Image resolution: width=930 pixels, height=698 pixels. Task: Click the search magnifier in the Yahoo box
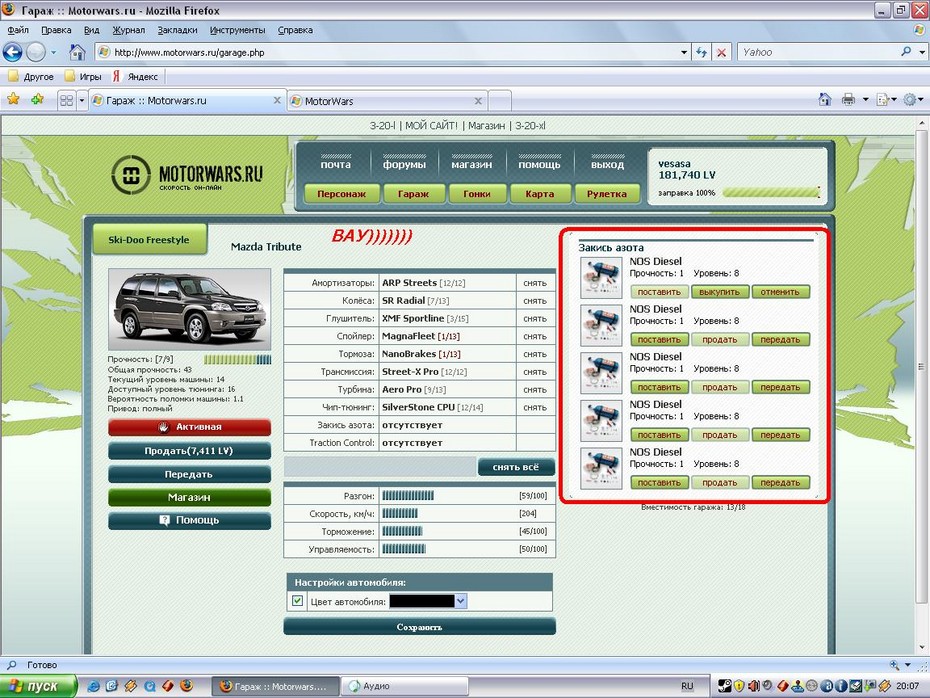[x=906, y=52]
